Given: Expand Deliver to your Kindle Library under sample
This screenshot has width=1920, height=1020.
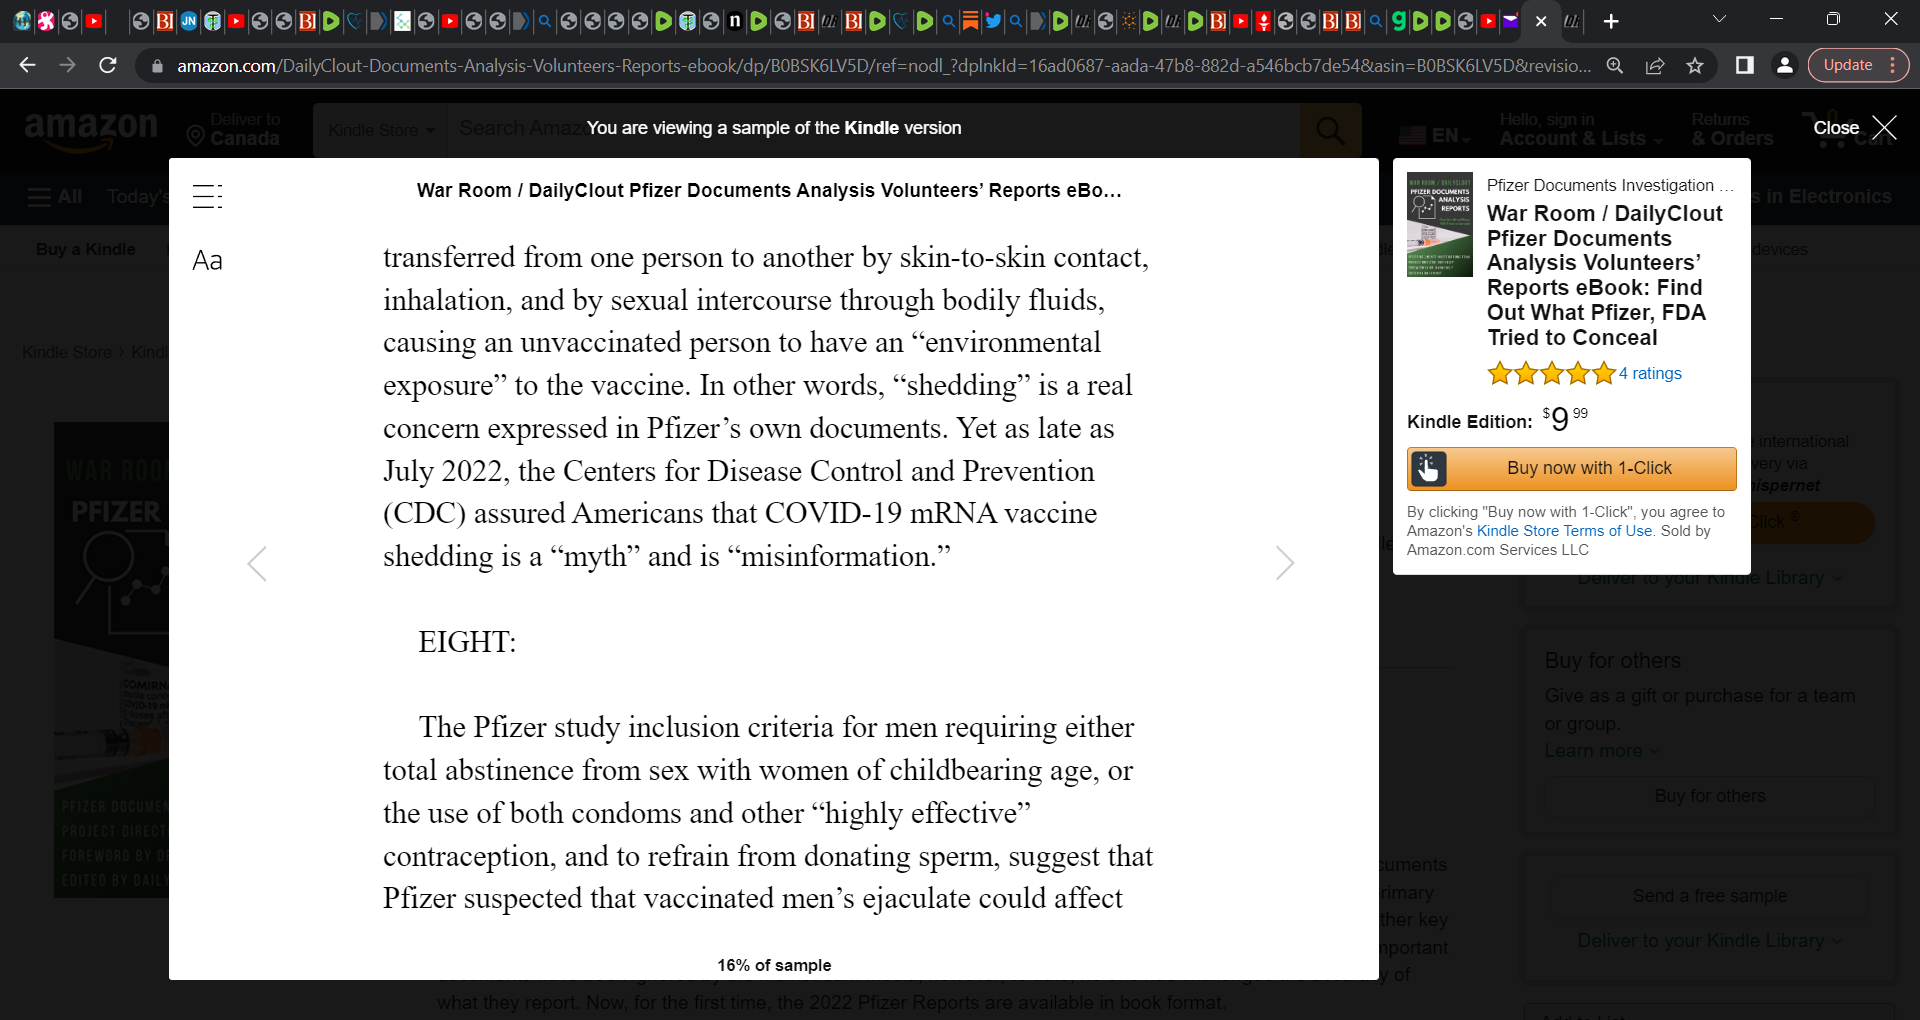Looking at the screenshot, I should [x=1709, y=941].
